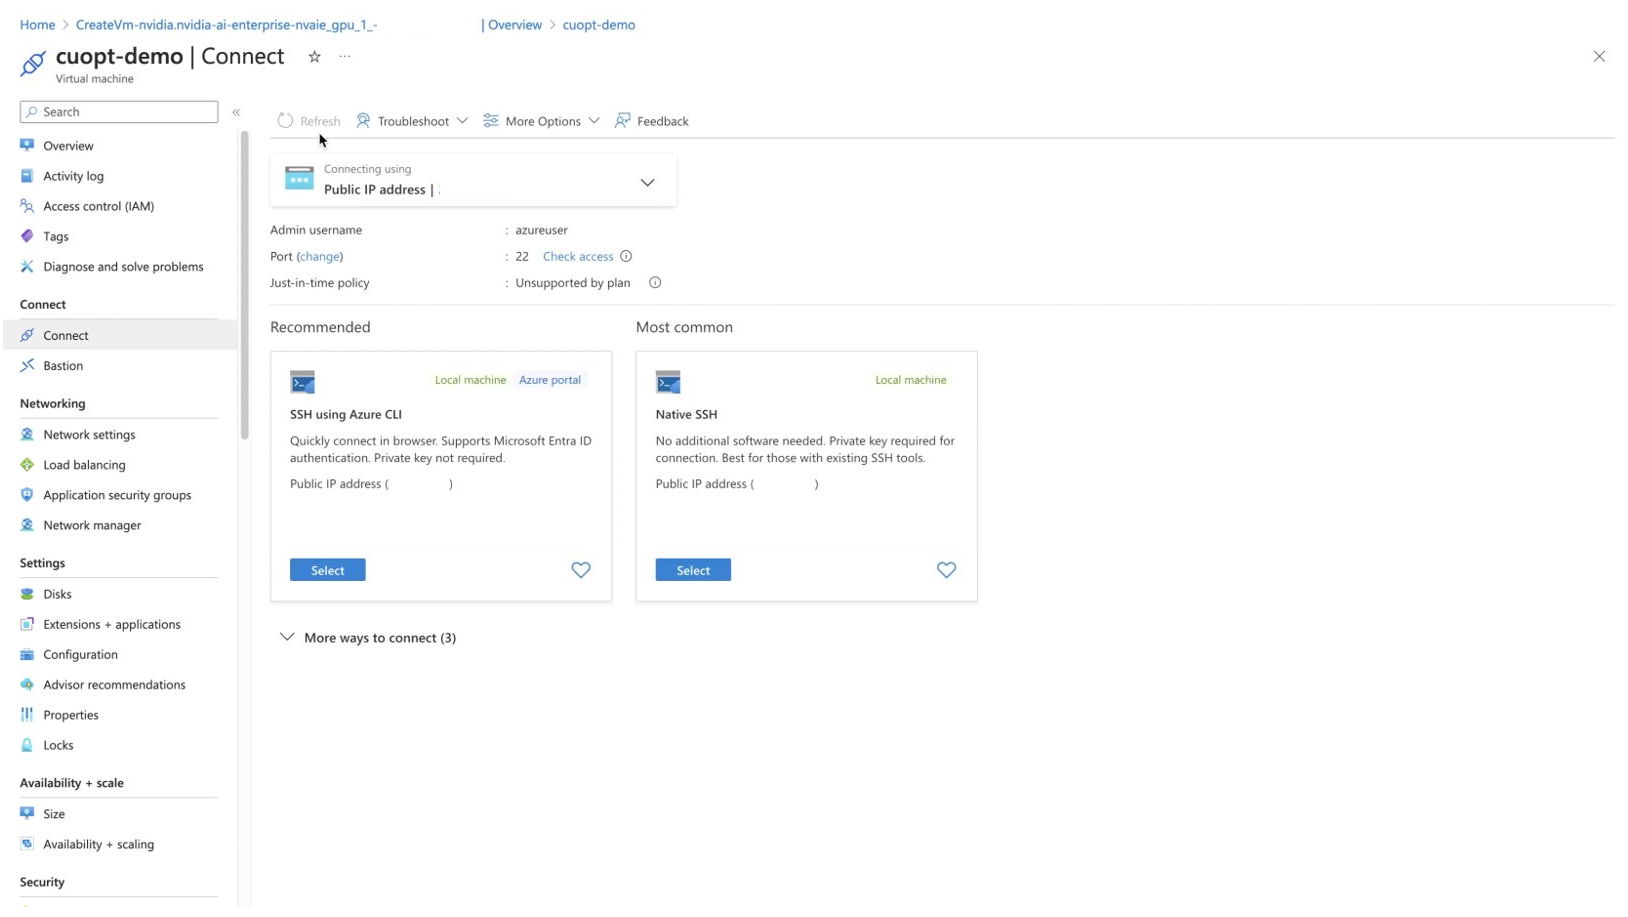Viewport: 1628px width, 917px height.
Task: Expand Connecting using Public IP address selector
Action: pos(647,183)
